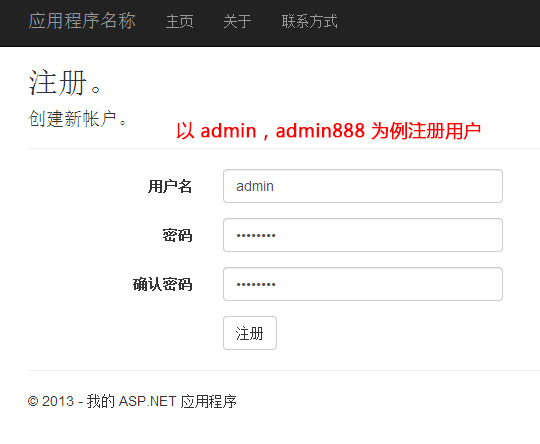Click the masked dots in 确认密码 field
This screenshot has width=540, height=444.
tap(256, 285)
